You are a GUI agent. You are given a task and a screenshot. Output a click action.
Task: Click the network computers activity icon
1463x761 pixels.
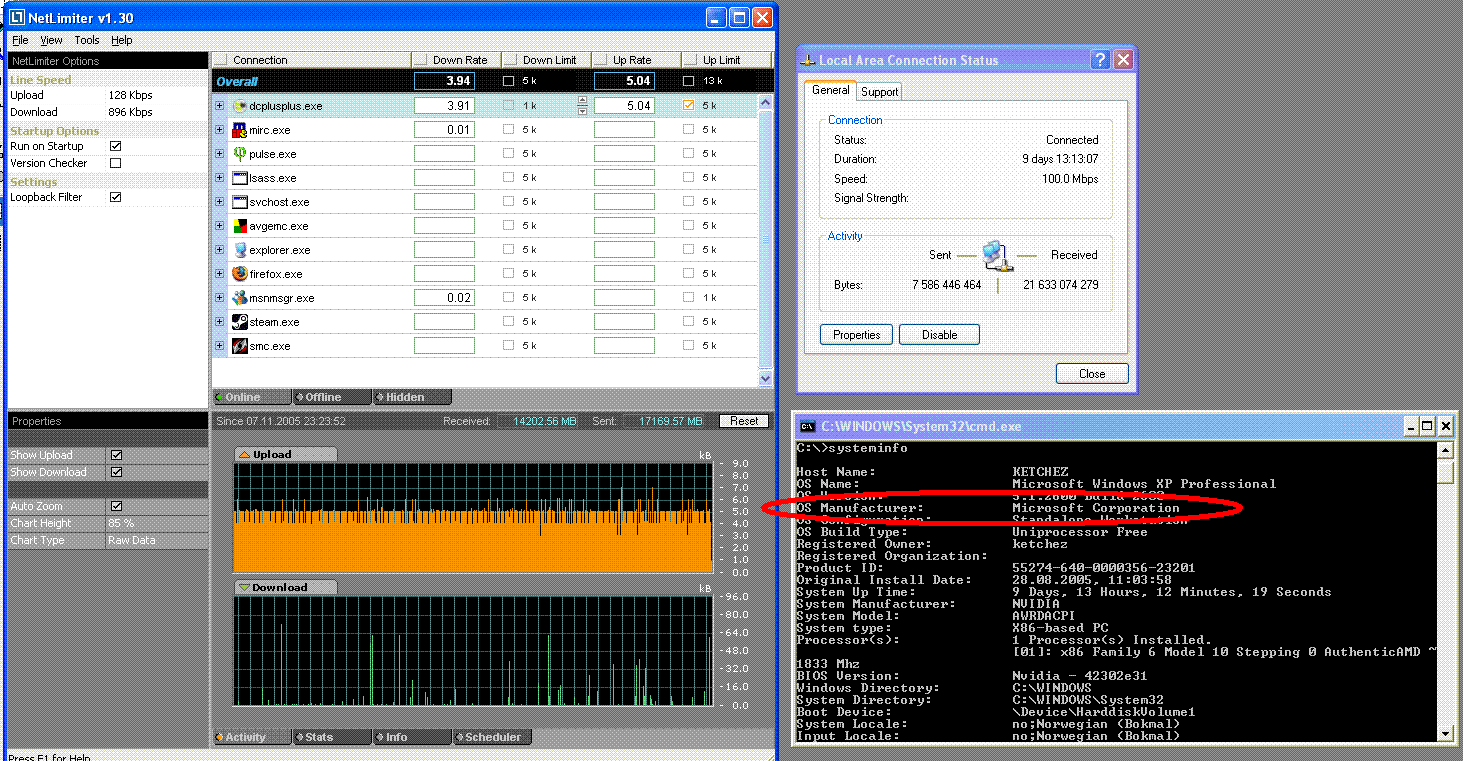click(997, 255)
